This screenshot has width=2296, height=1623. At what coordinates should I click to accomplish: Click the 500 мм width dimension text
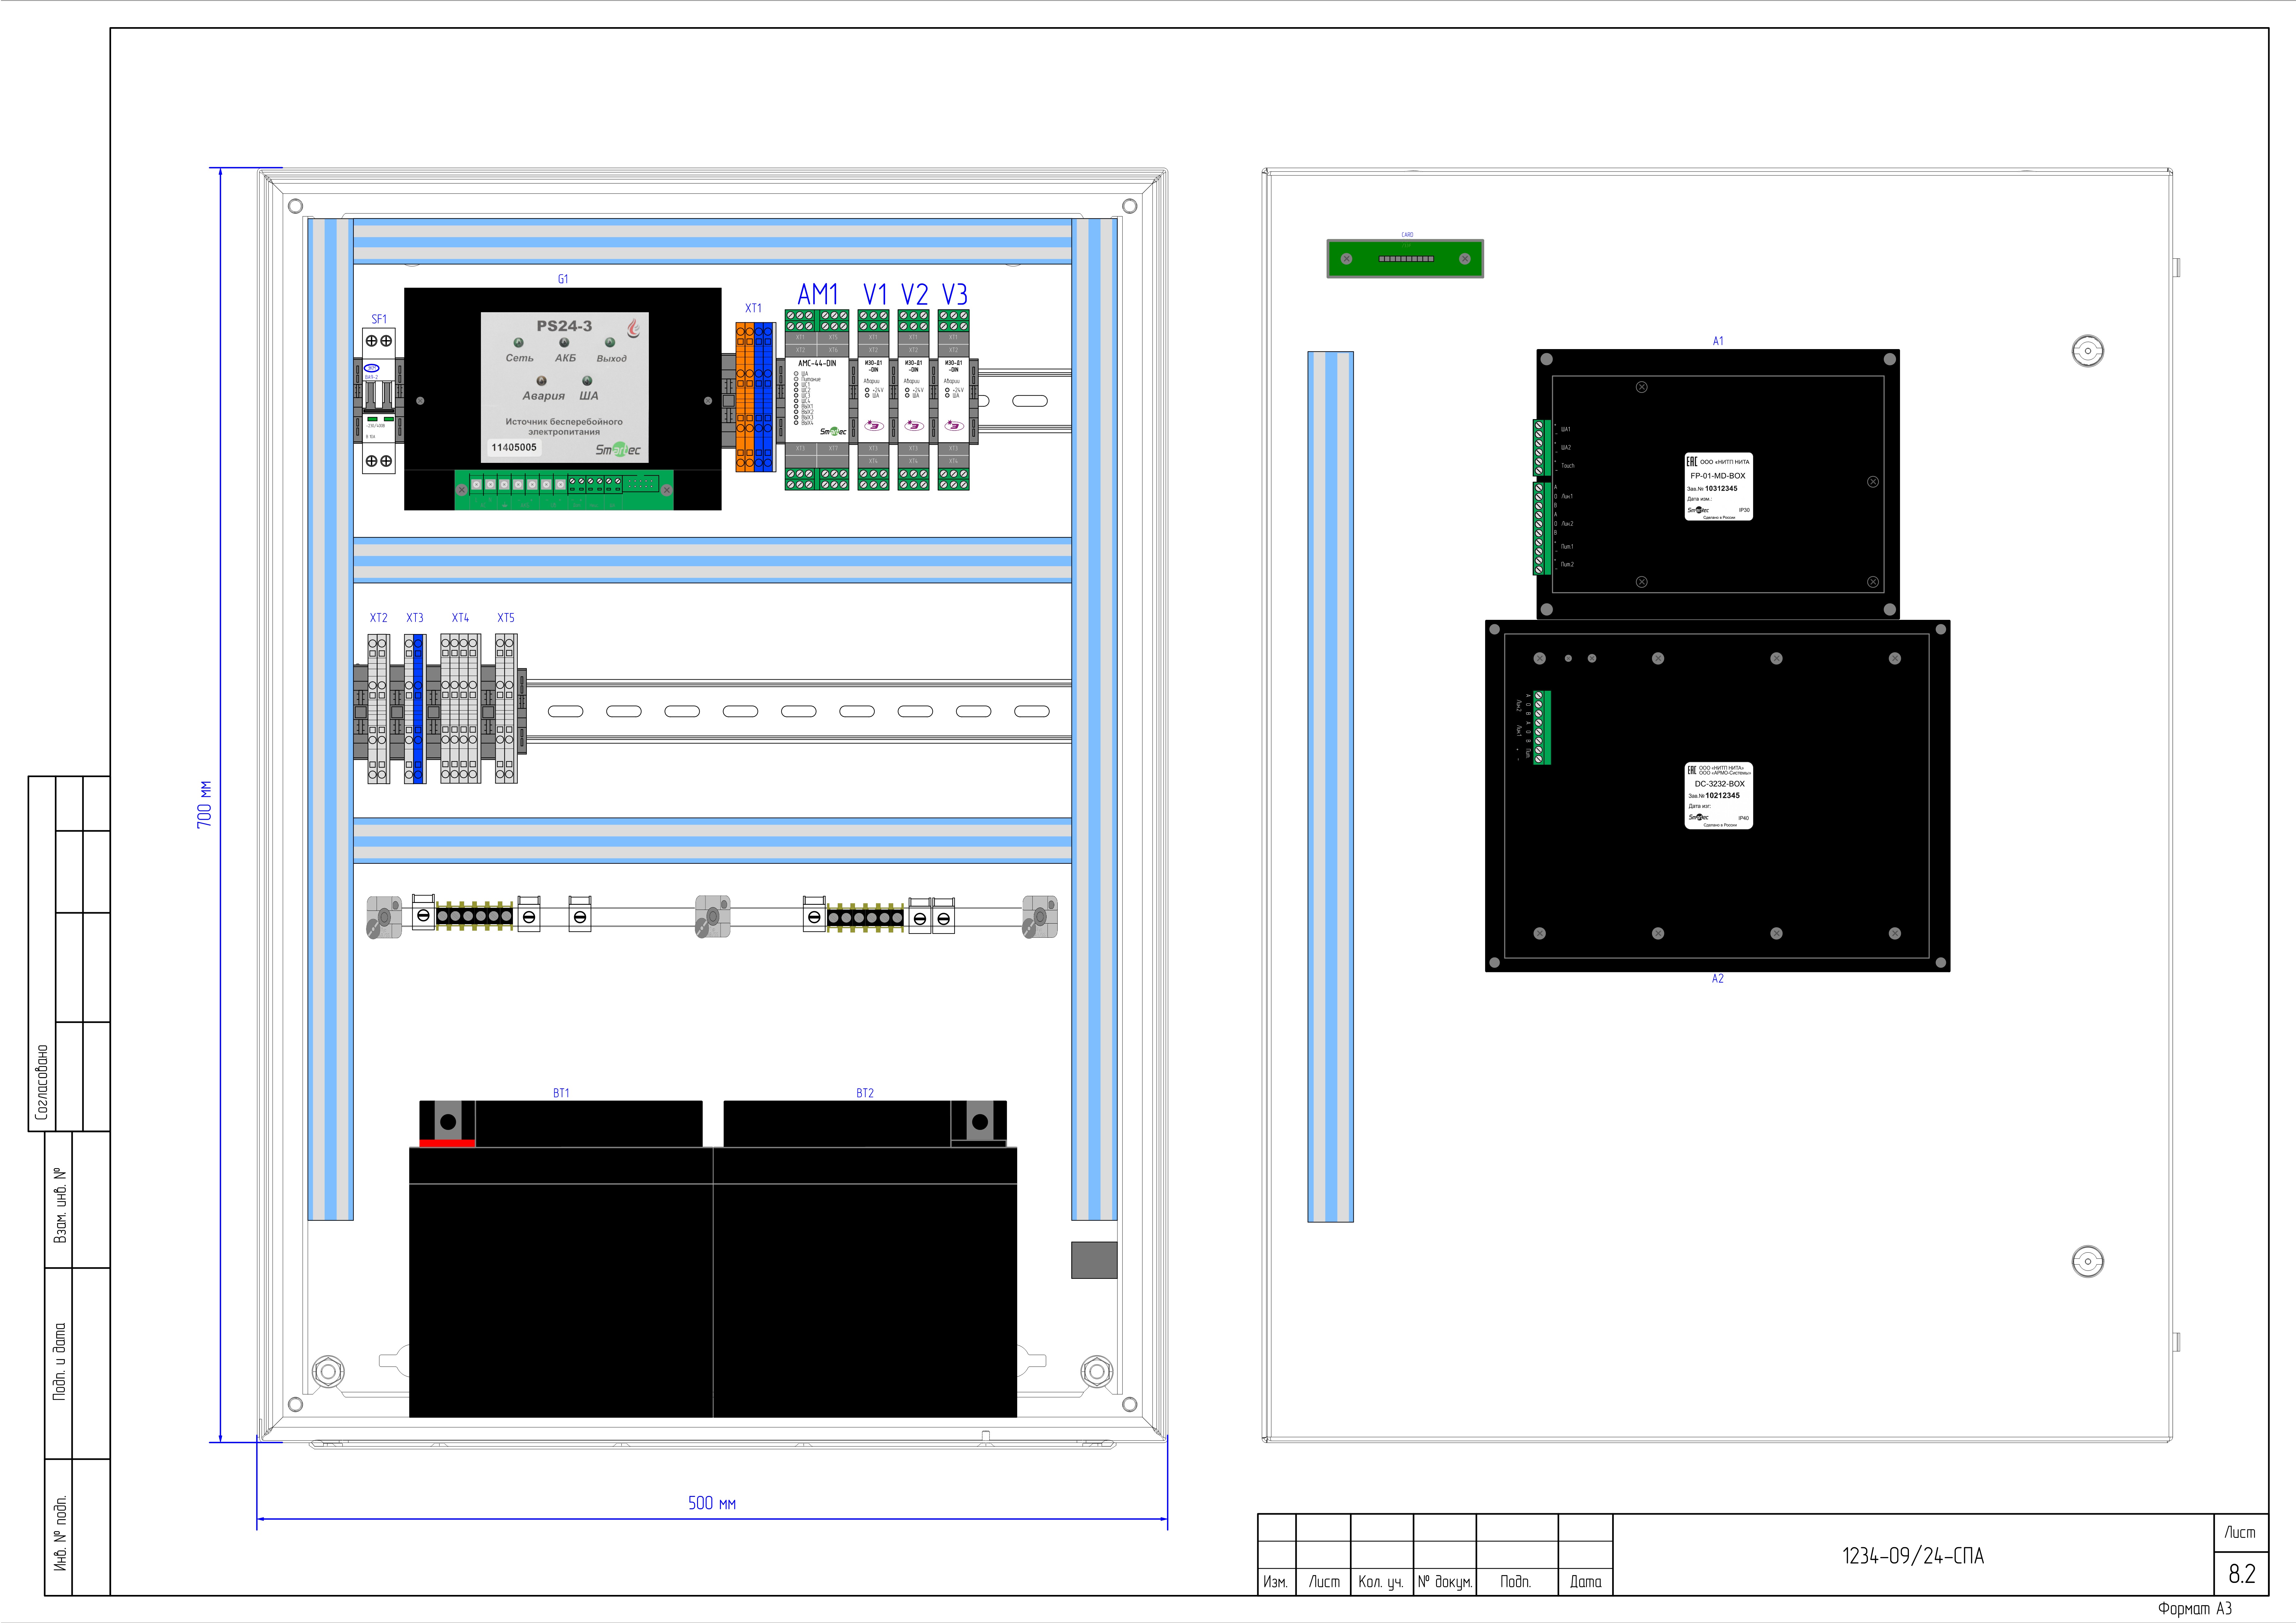712,1503
